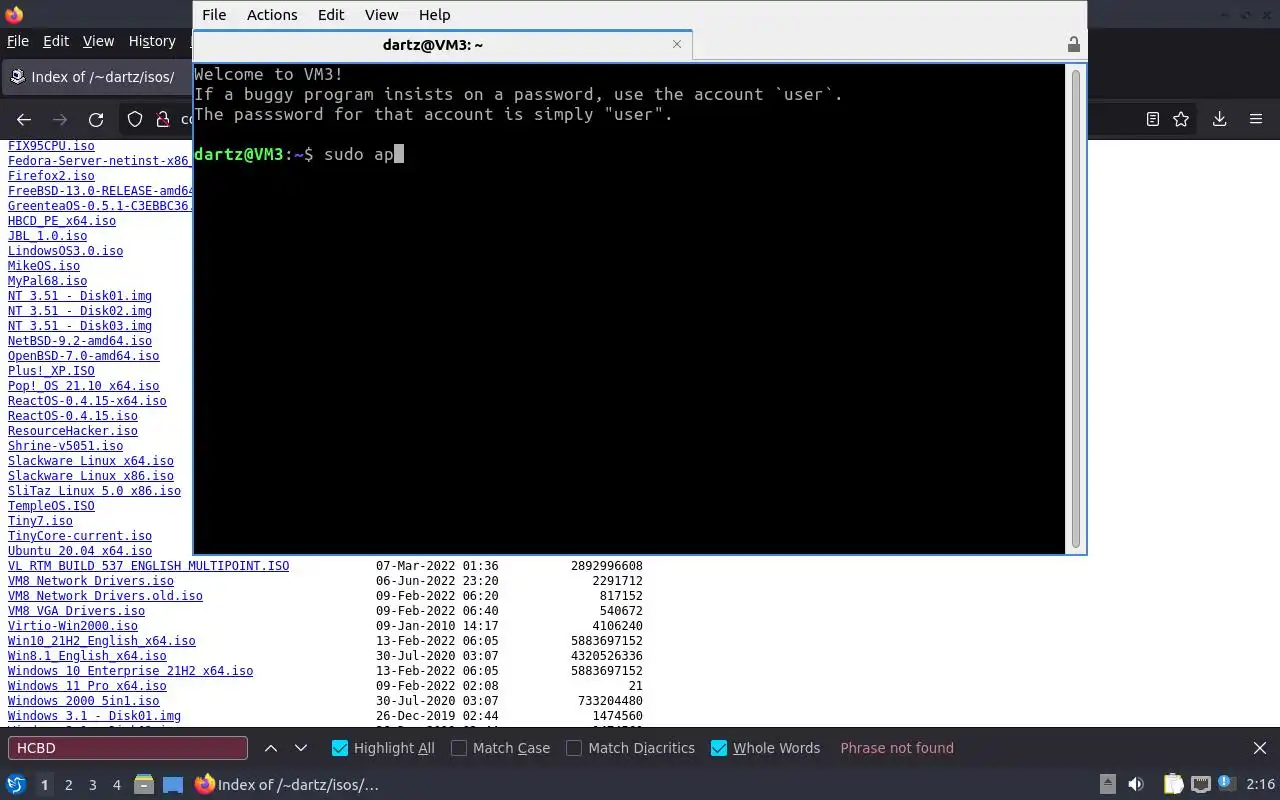Open terminal Edit menu
Screen dimensions: 1280x800
(x=331, y=15)
